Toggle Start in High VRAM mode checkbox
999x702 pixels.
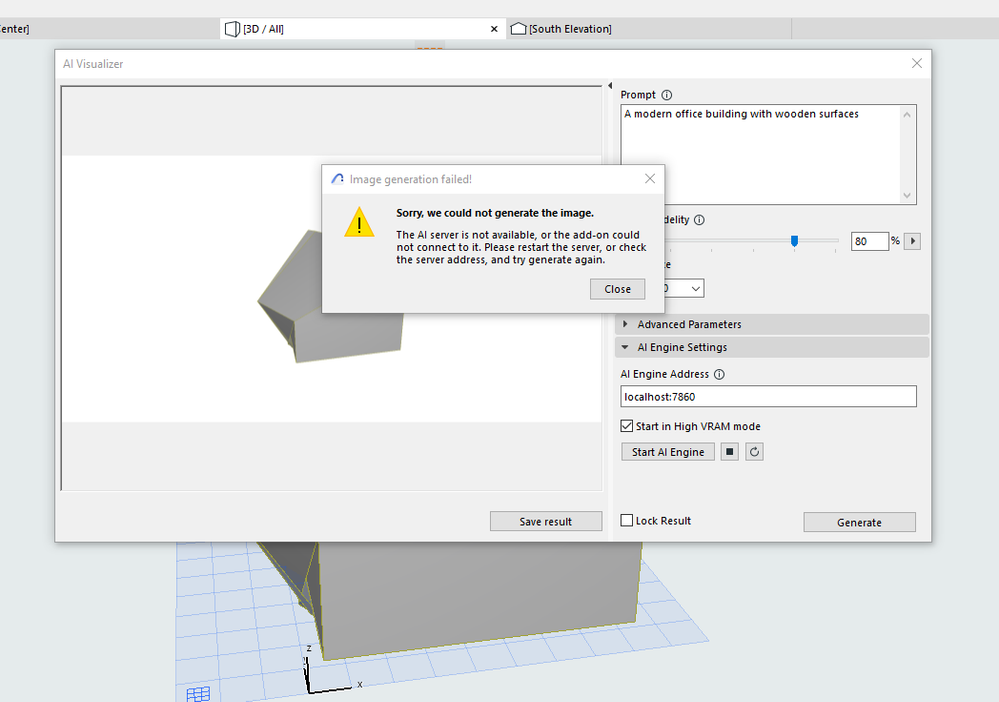tap(627, 426)
